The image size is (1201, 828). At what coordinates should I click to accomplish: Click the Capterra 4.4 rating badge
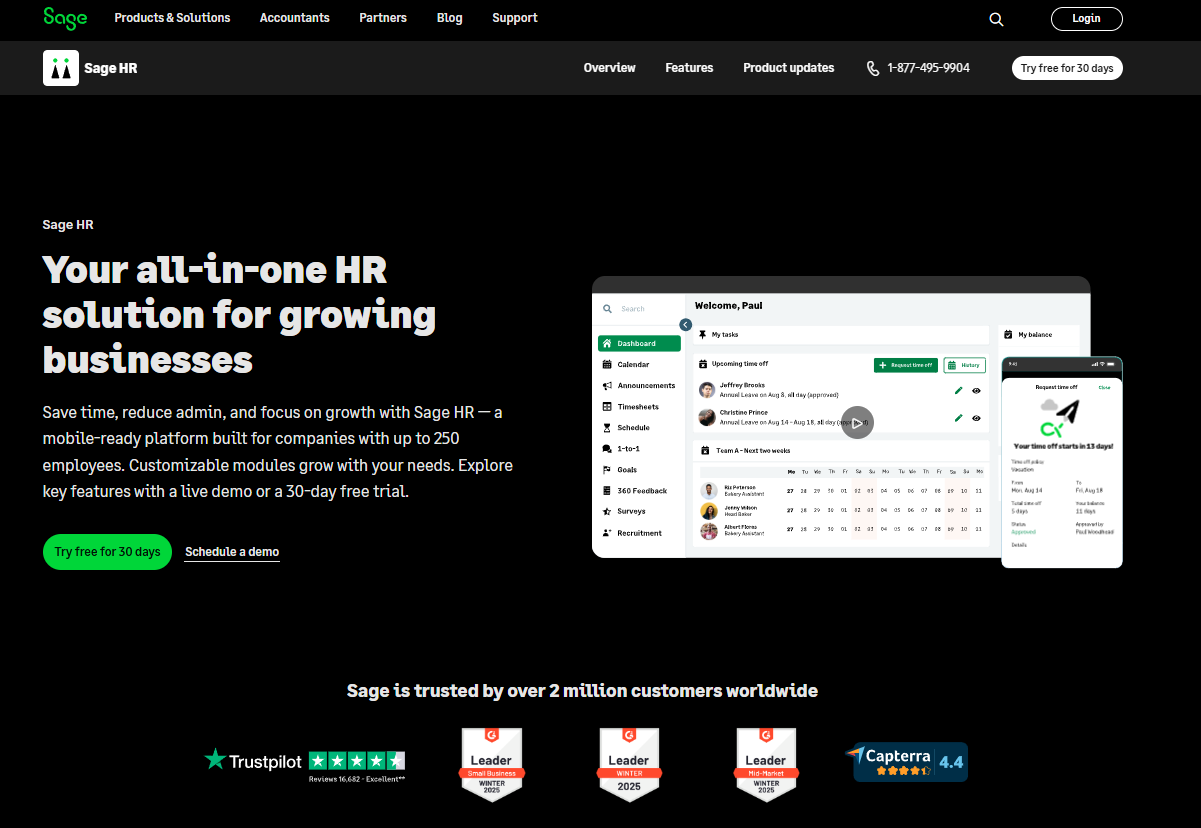(906, 762)
